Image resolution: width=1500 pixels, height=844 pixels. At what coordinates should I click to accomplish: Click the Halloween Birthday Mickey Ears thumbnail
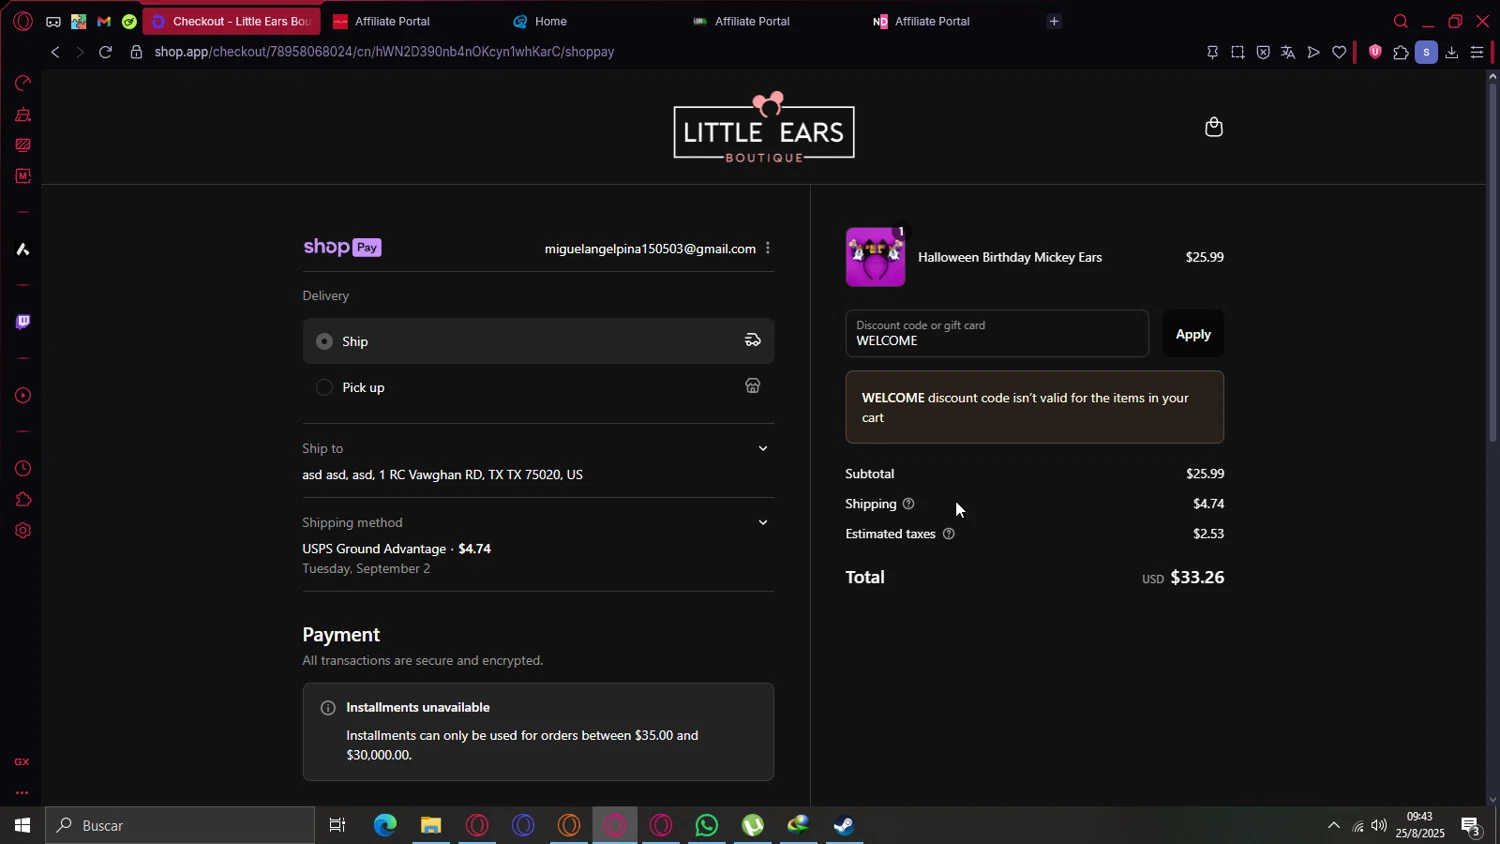tap(876, 257)
